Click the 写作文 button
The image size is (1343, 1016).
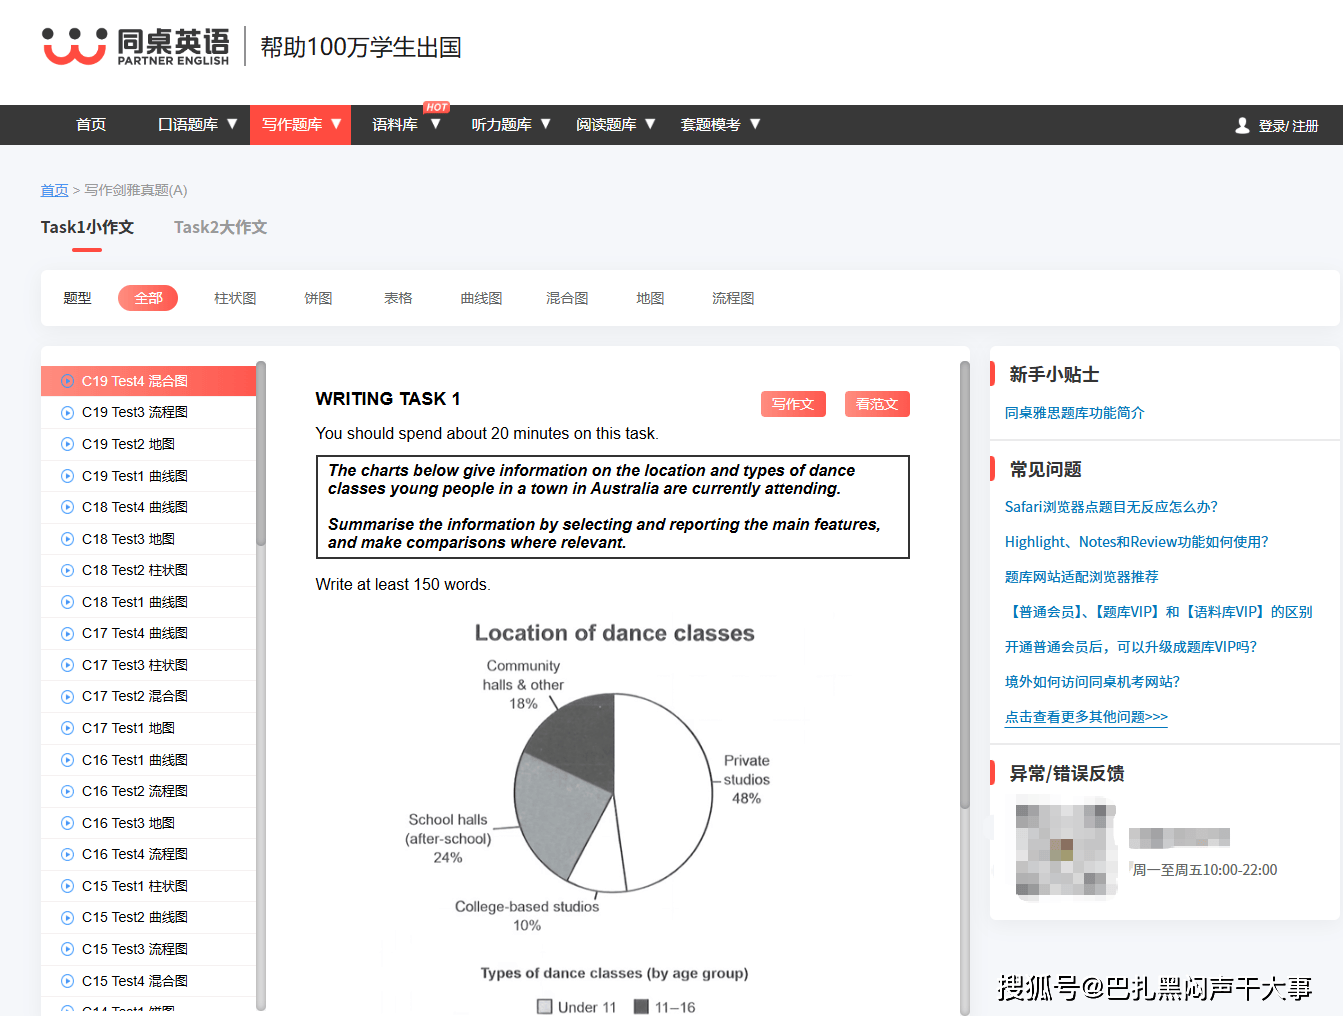click(x=793, y=404)
